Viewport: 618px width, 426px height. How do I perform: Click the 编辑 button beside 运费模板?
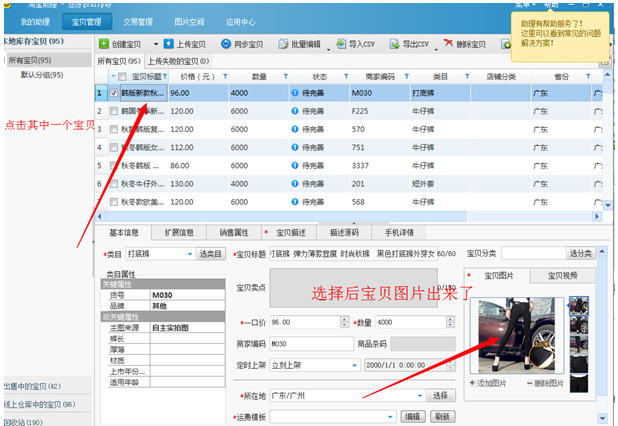pos(413,417)
